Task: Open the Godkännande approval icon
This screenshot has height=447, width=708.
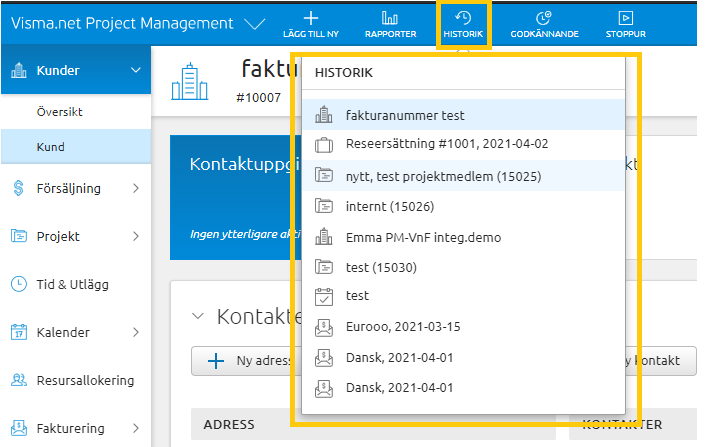Action: (x=544, y=18)
